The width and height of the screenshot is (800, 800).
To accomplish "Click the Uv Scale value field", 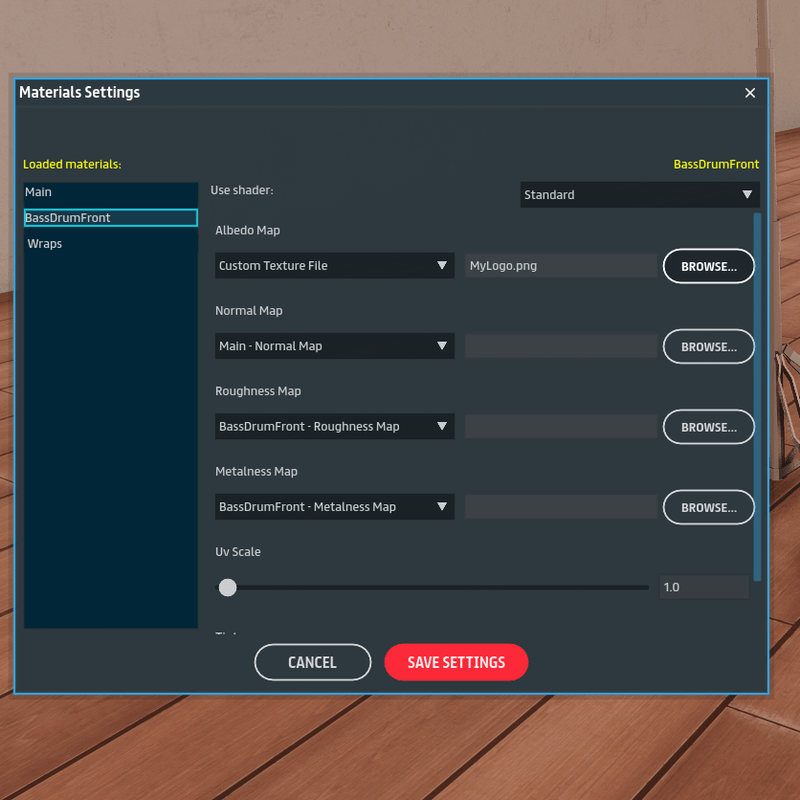I will pyautogui.click(x=703, y=587).
